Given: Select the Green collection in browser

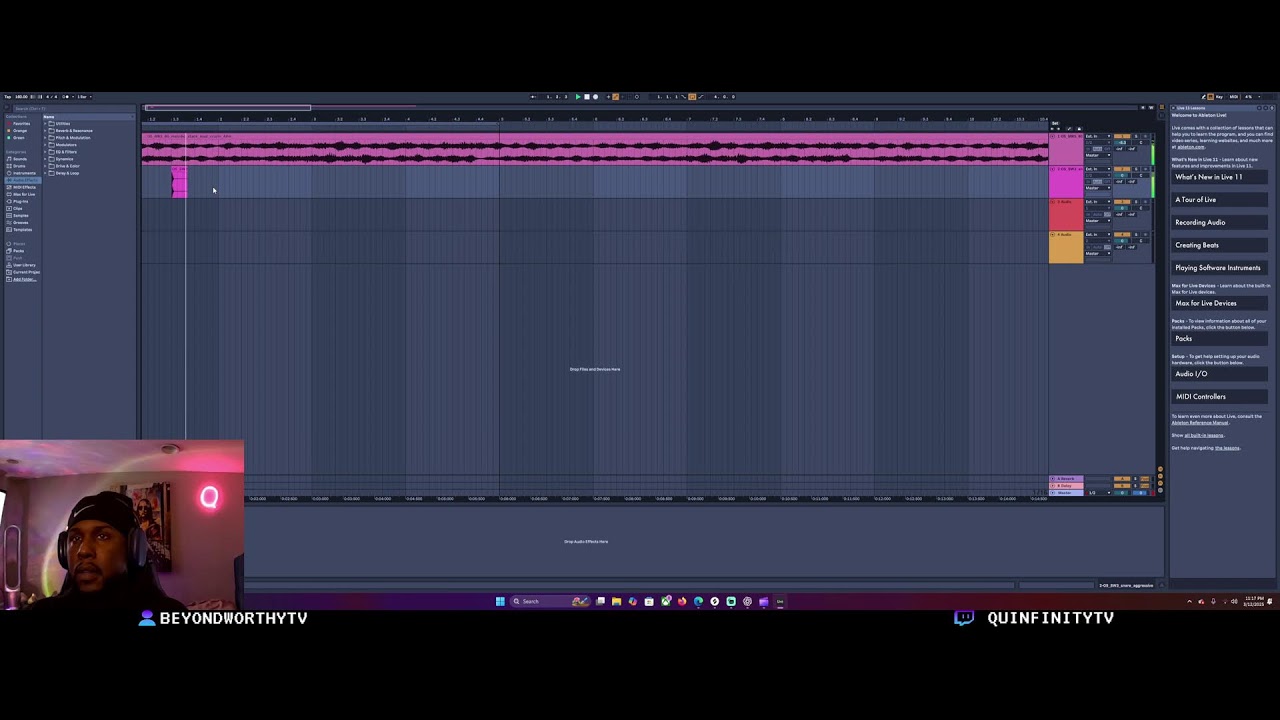Looking at the screenshot, I should [18, 138].
